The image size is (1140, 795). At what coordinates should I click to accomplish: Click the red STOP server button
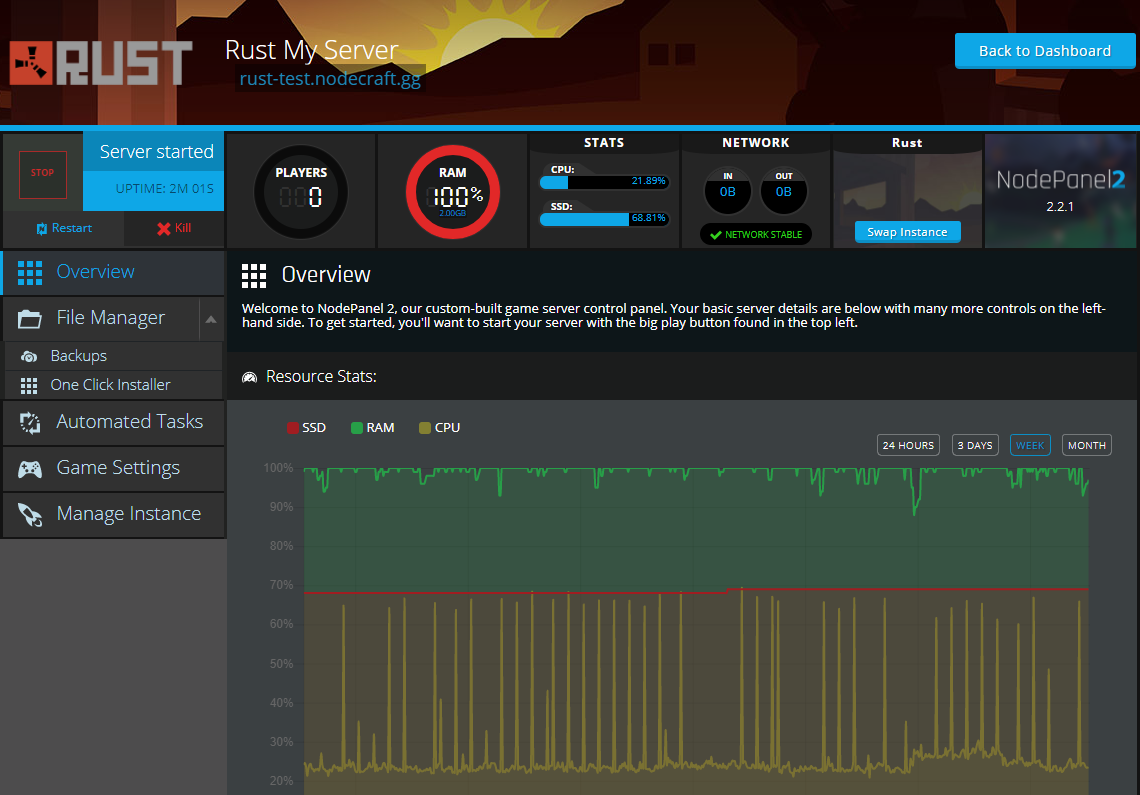(42, 174)
